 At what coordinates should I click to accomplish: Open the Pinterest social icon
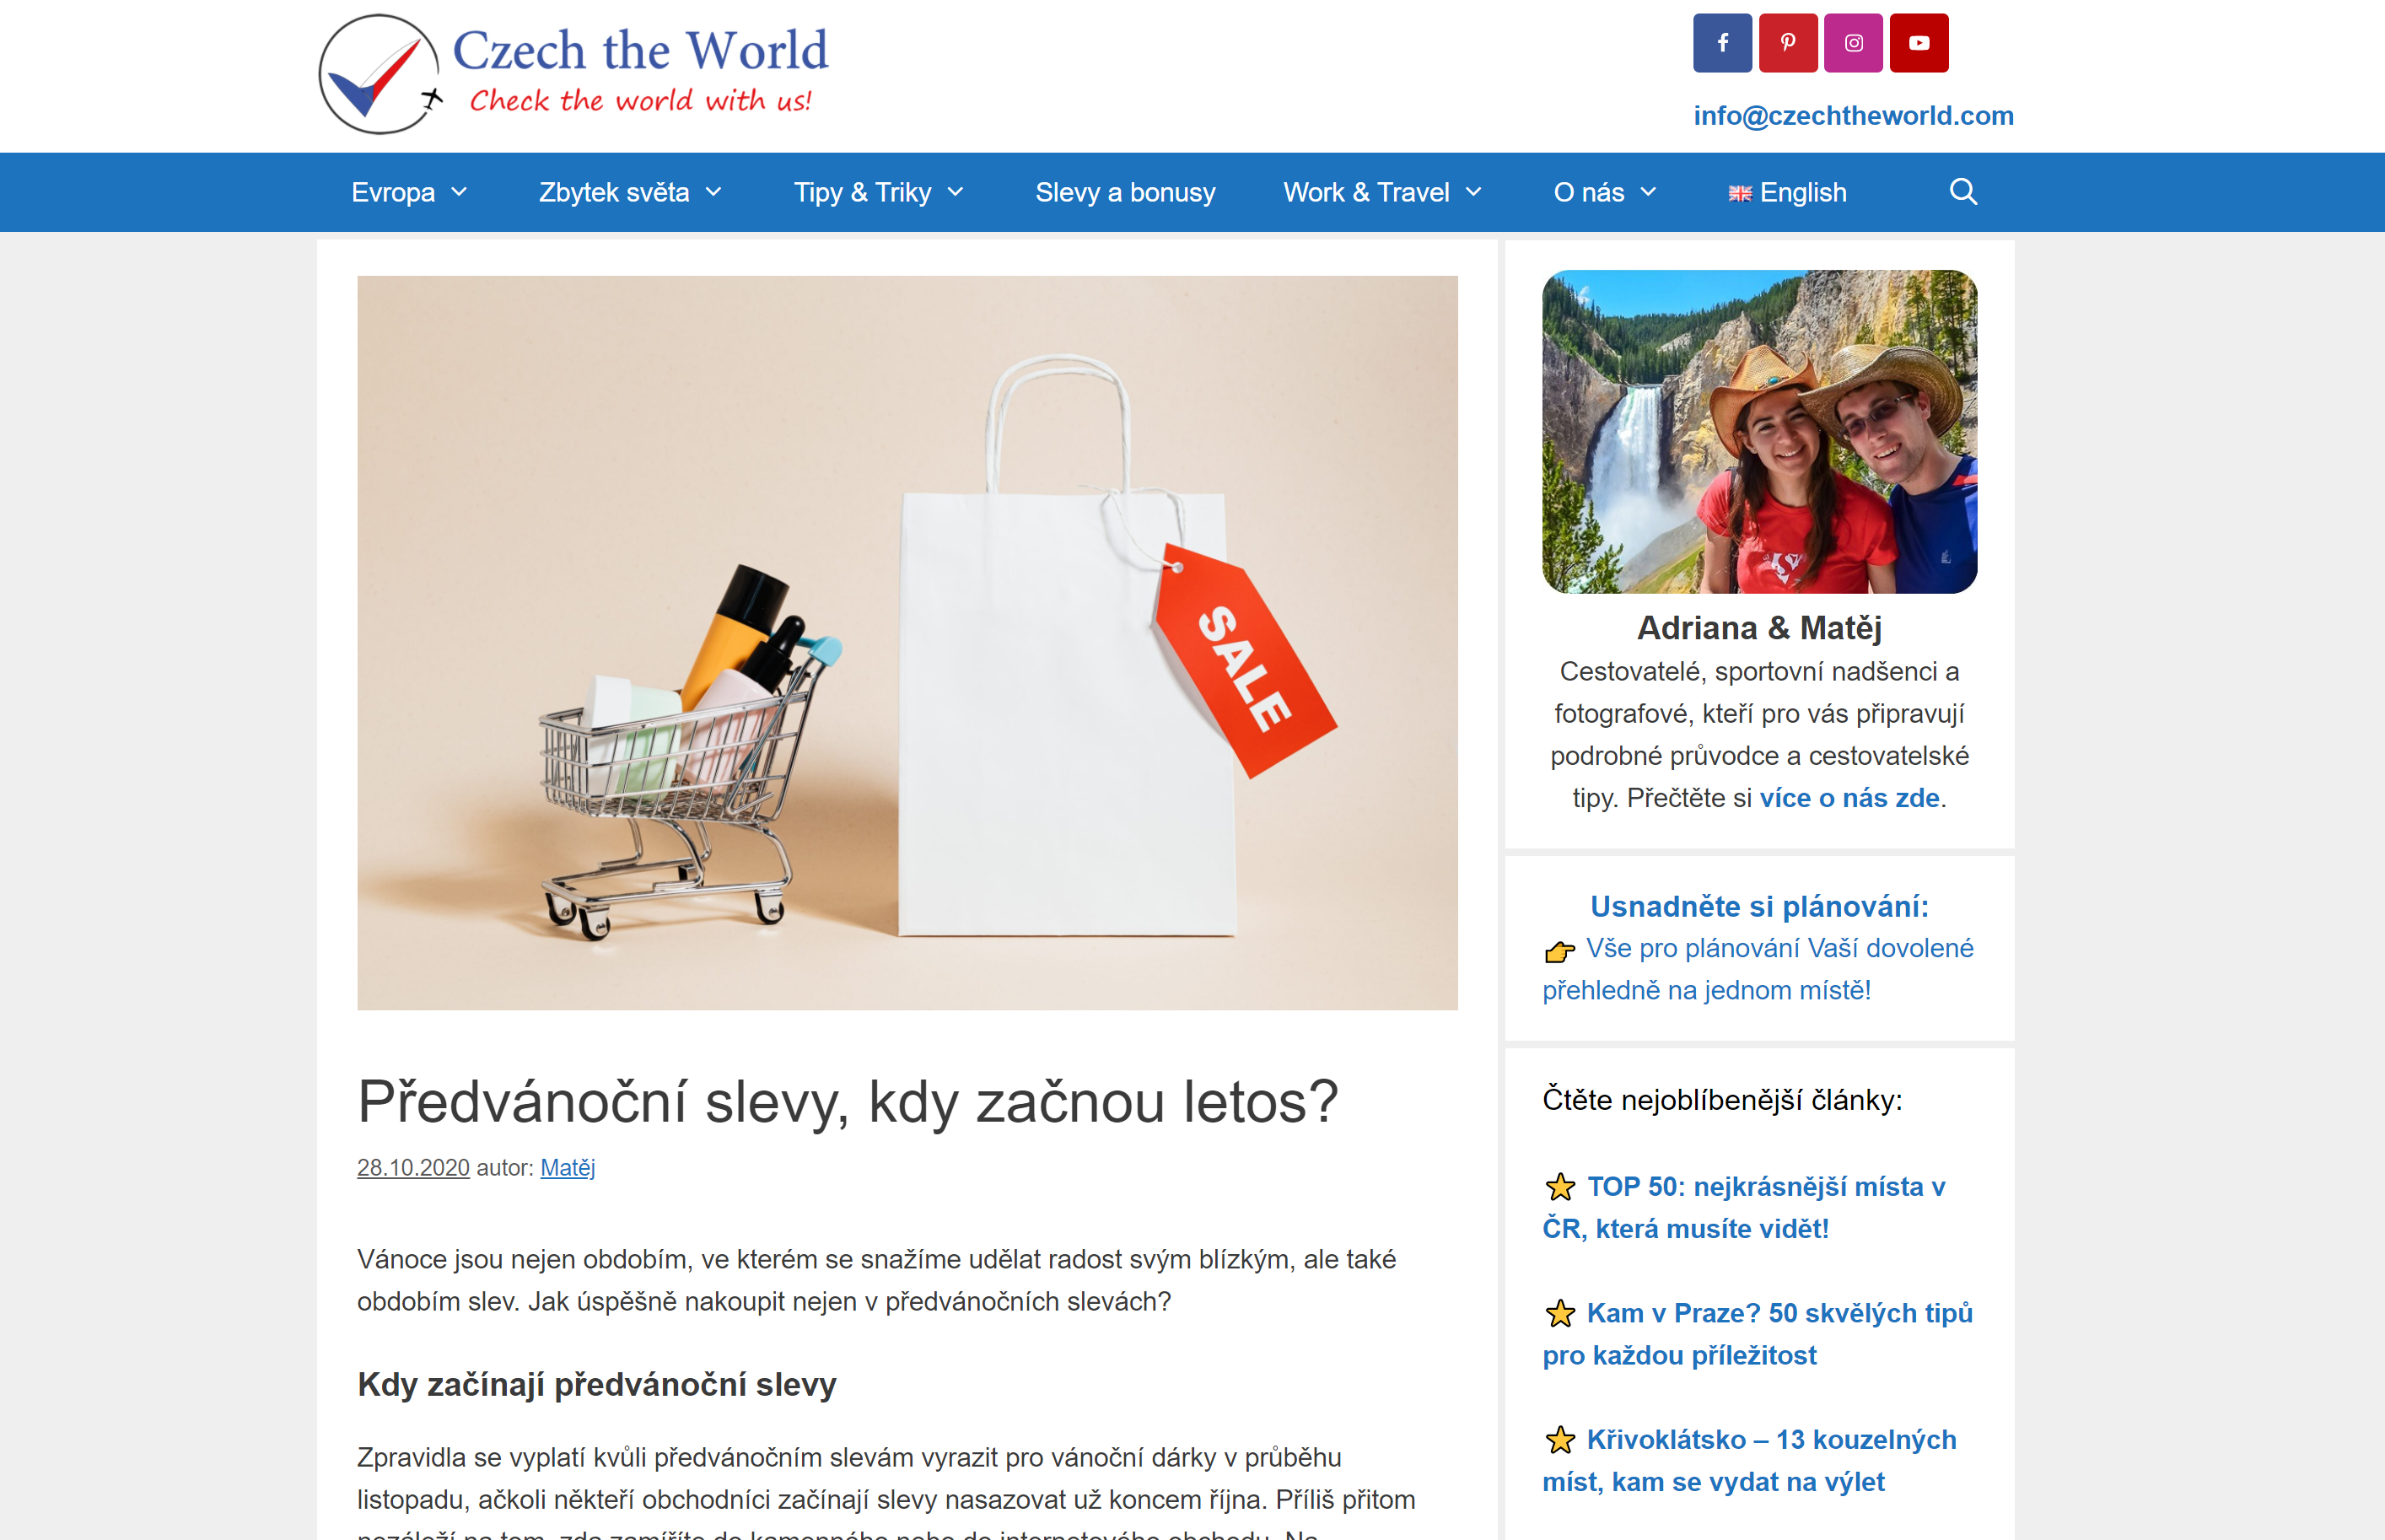1788,43
